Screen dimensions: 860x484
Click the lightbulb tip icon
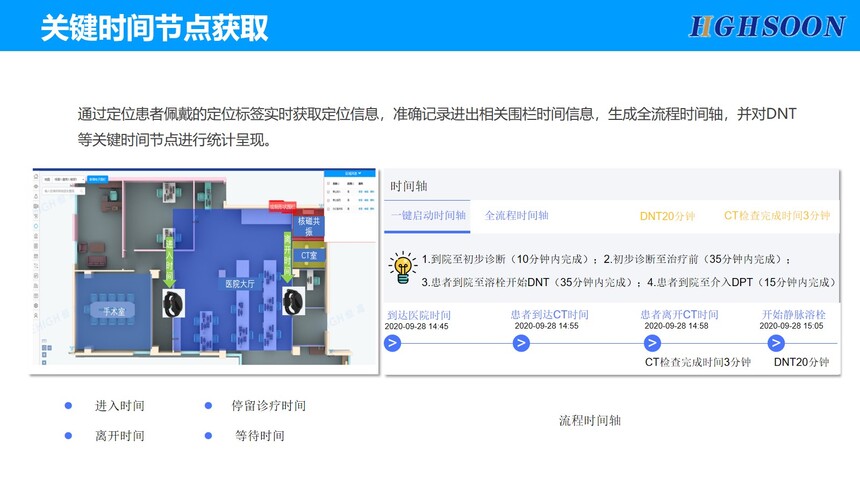click(x=402, y=266)
